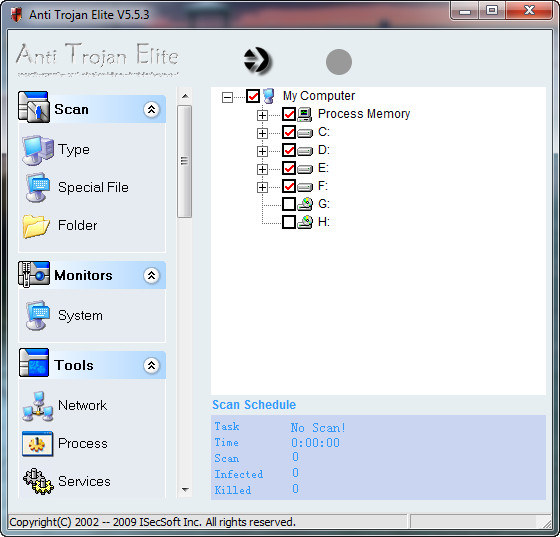560x537 pixels.
Task: Open the Services tool label
Action: pos(84,481)
